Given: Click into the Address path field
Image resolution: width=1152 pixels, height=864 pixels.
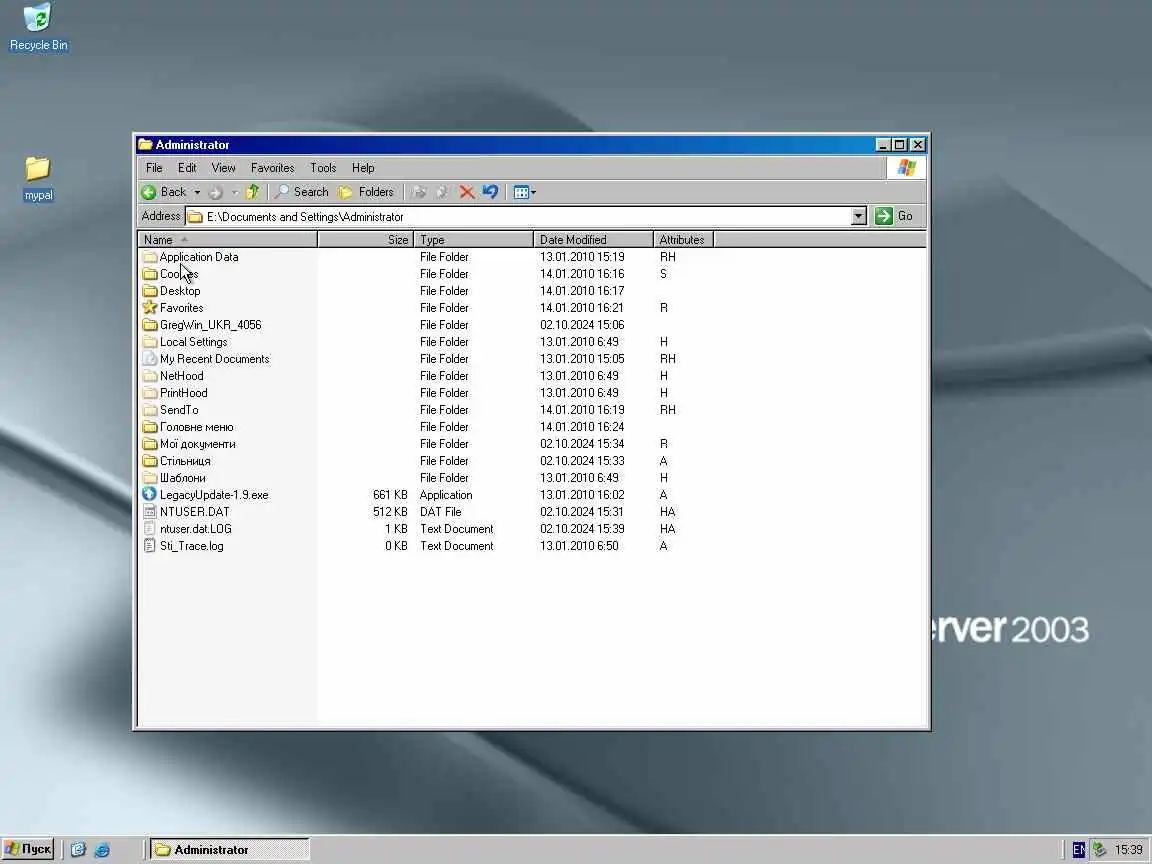Looking at the screenshot, I should (x=518, y=217).
